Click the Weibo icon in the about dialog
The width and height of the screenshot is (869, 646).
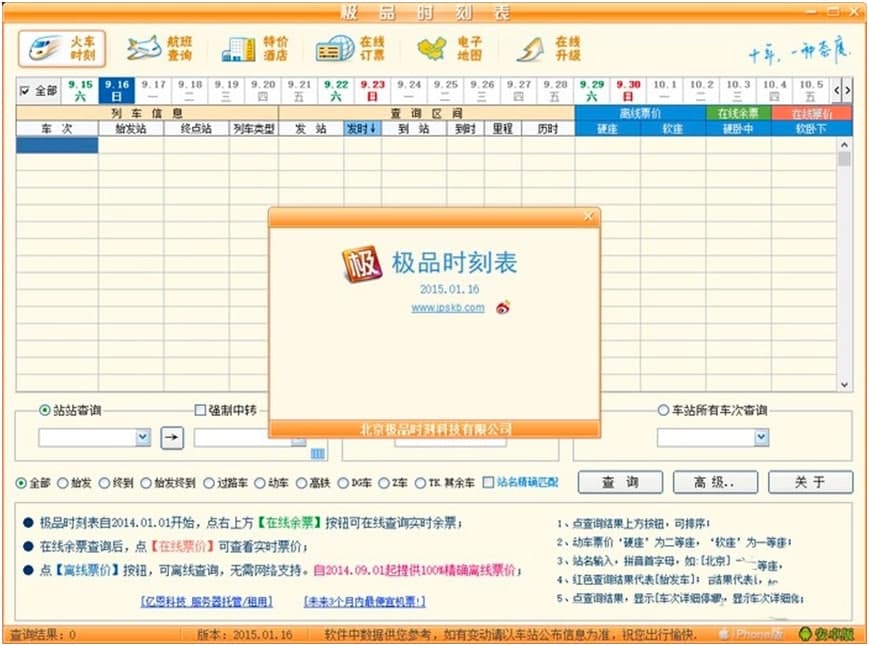[x=503, y=306]
